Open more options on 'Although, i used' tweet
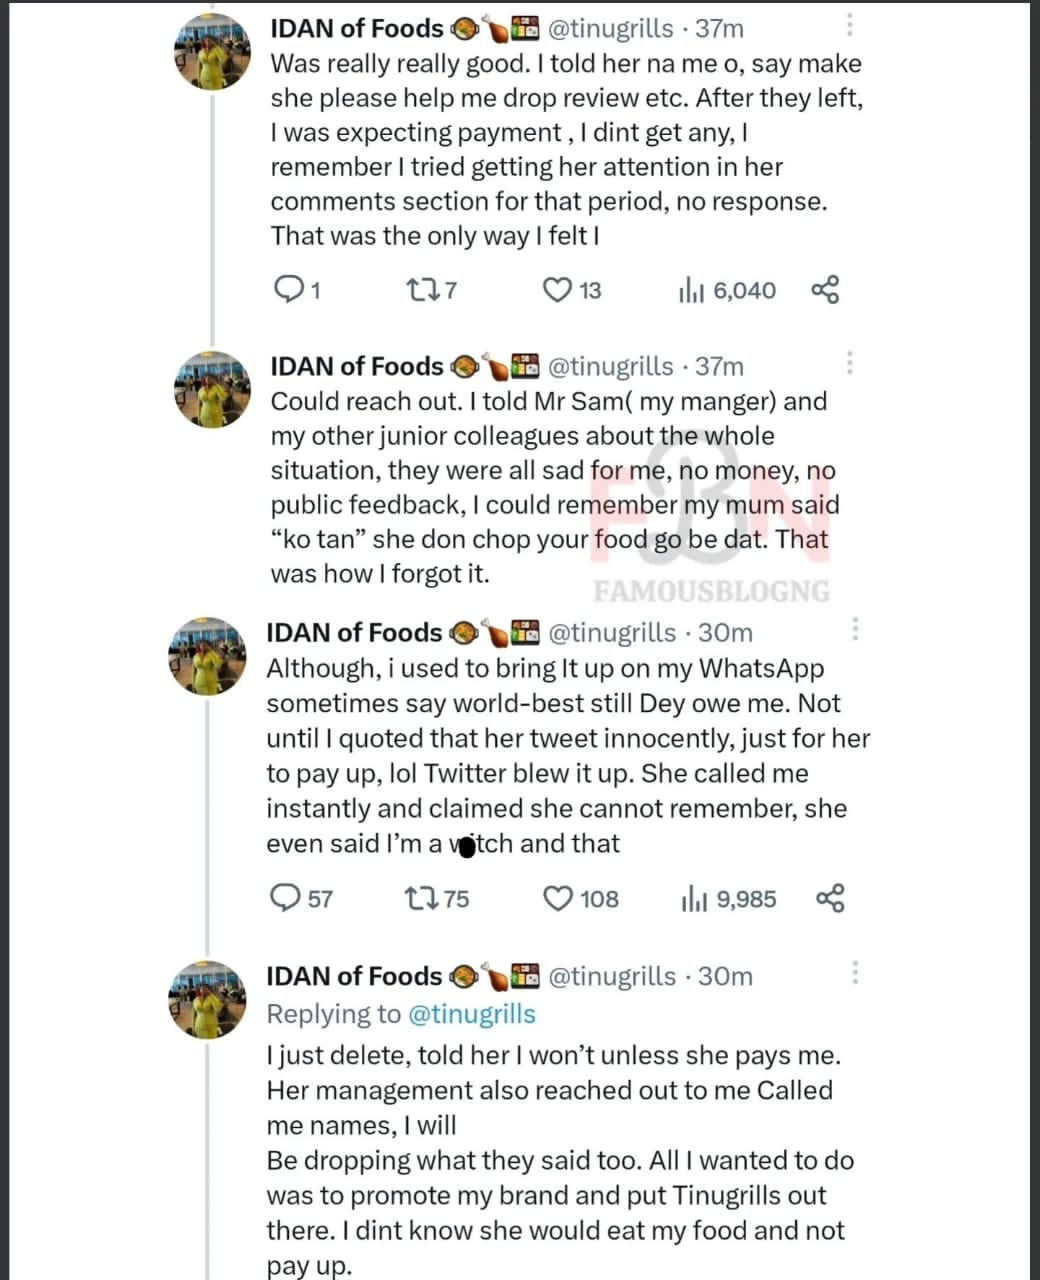The width and height of the screenshot is (1040, 1280). pos(854,629)
